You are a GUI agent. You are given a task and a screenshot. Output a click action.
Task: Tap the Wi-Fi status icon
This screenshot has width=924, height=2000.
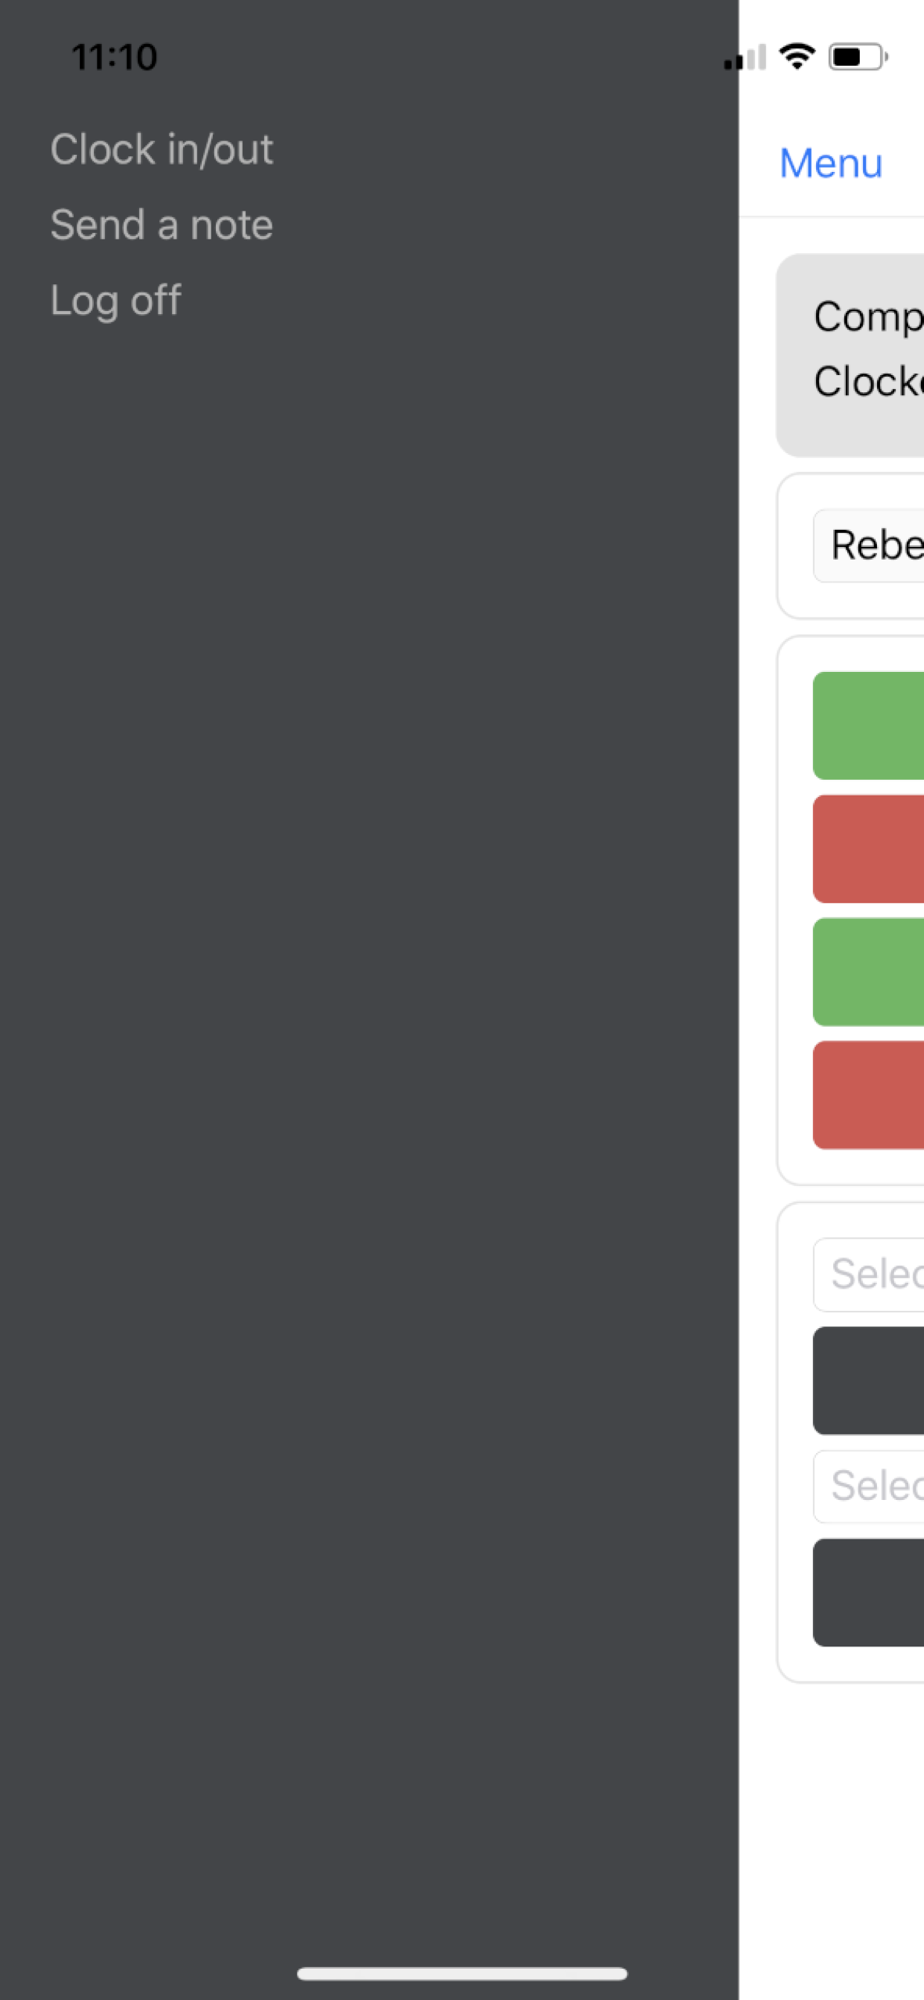(797, 57)
